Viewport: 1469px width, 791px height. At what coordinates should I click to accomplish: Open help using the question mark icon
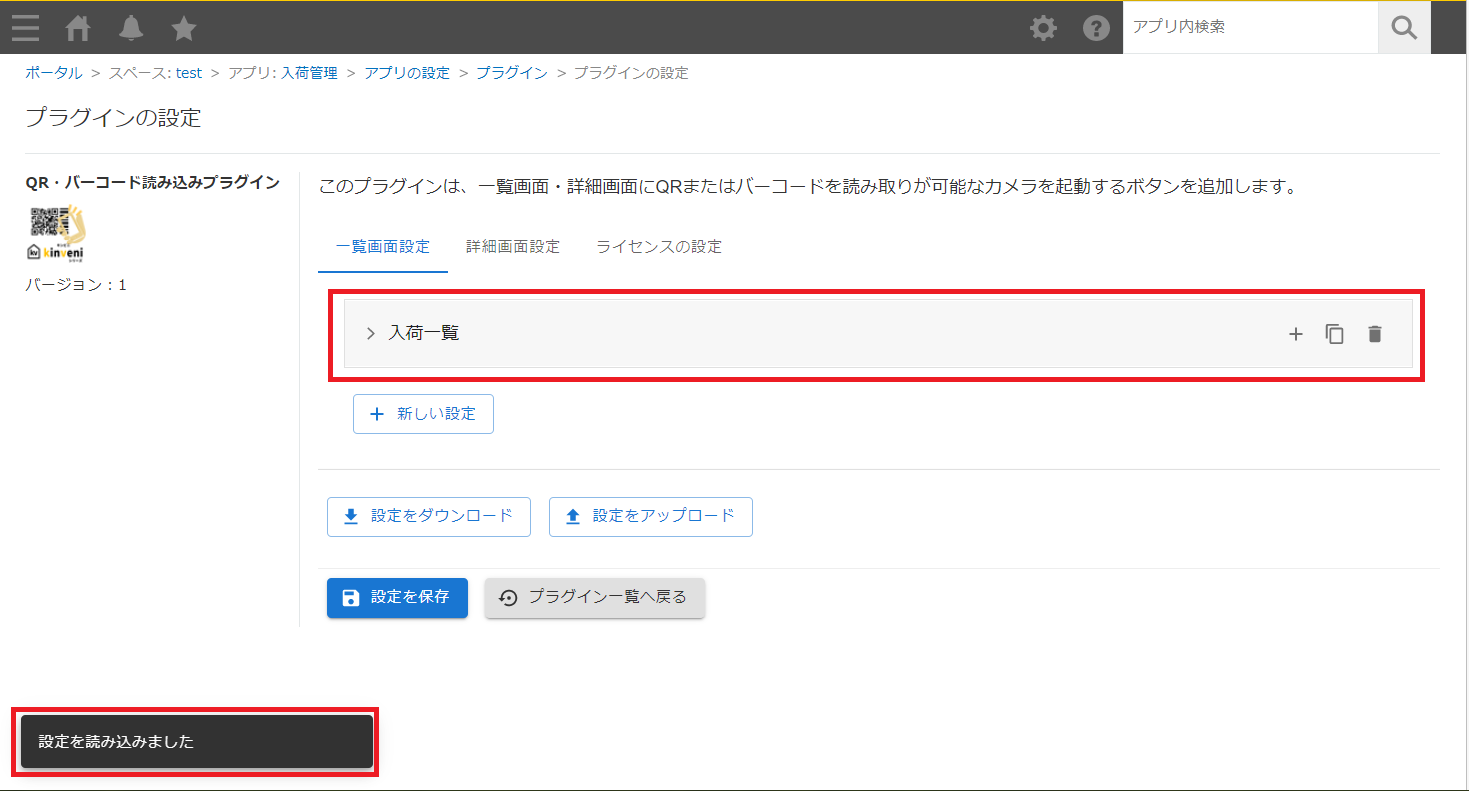pyautogui.click(x=1096, y=28)
